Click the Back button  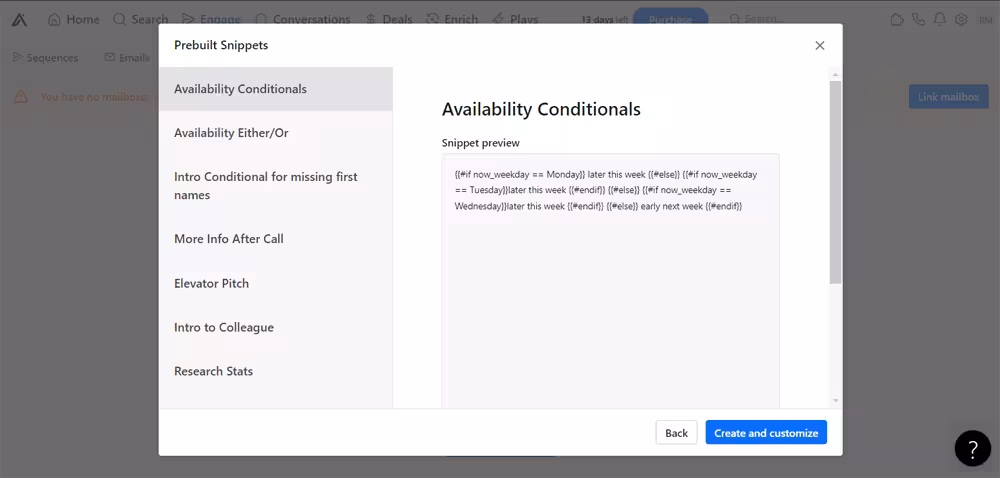(x=676, y=433)
